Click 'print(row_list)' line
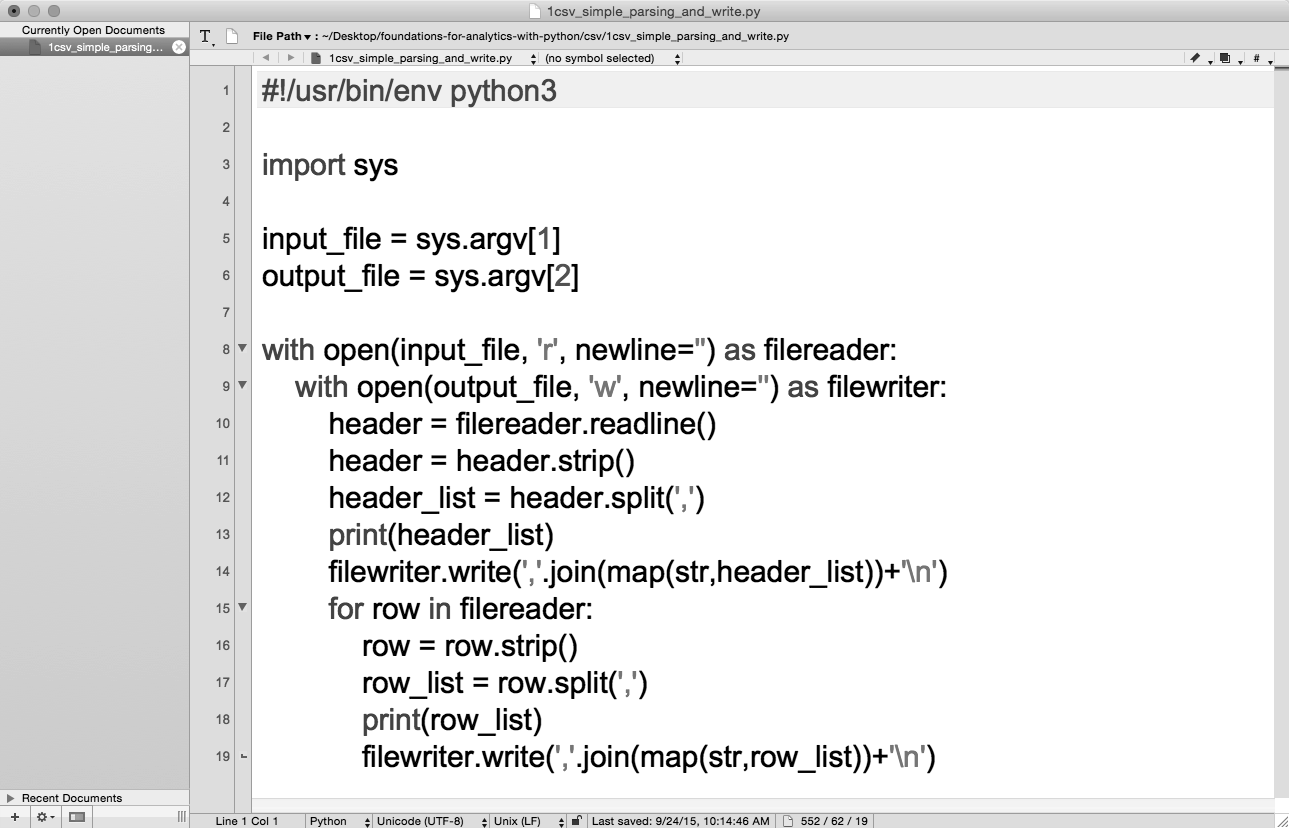The width and height of the screenshot is (1289, 828). [x=452, y=720]
